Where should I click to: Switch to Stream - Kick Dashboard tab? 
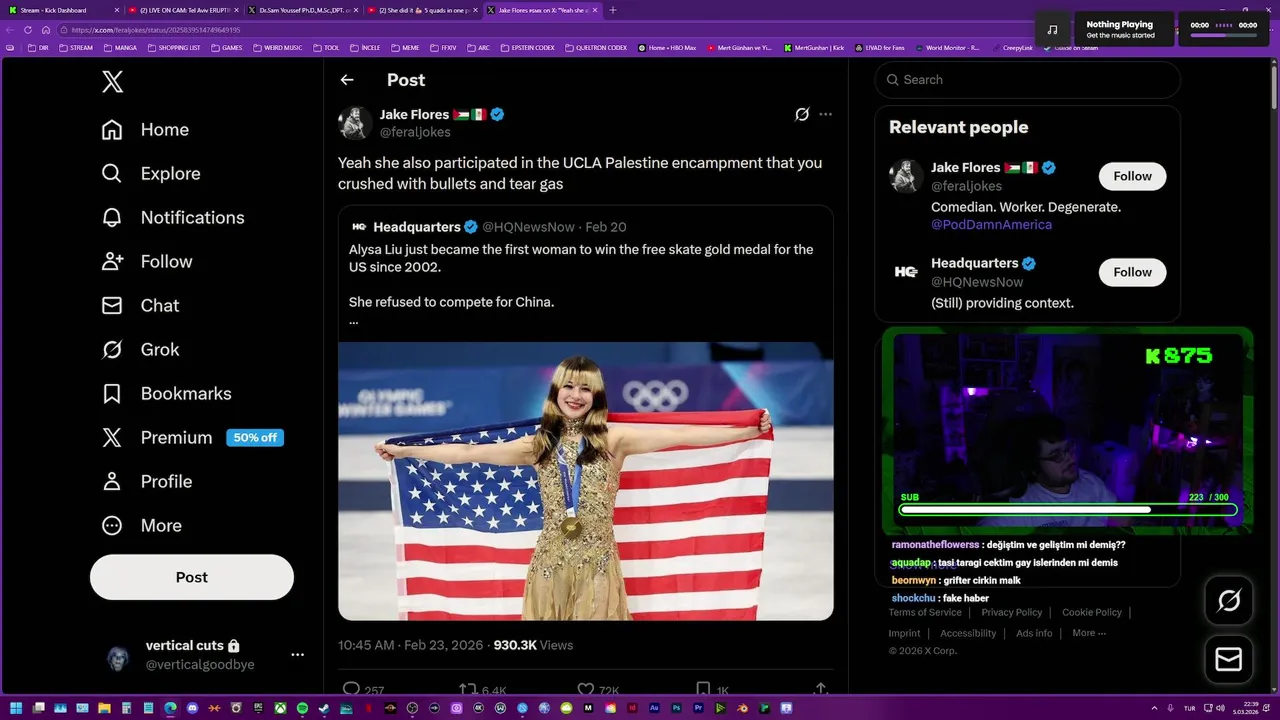pyautogui.click(x=62, y=10)
